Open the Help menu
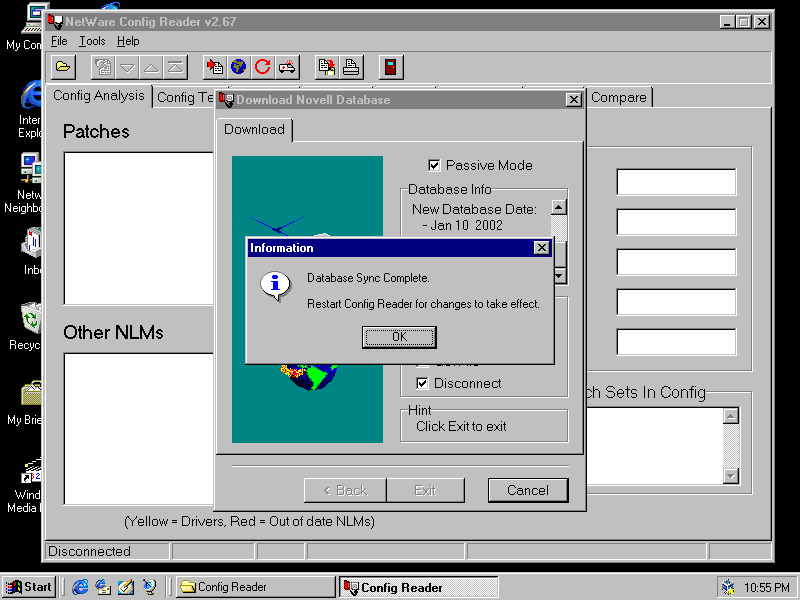800x600 pixels. pyautogui.click(x=128, y=41)
